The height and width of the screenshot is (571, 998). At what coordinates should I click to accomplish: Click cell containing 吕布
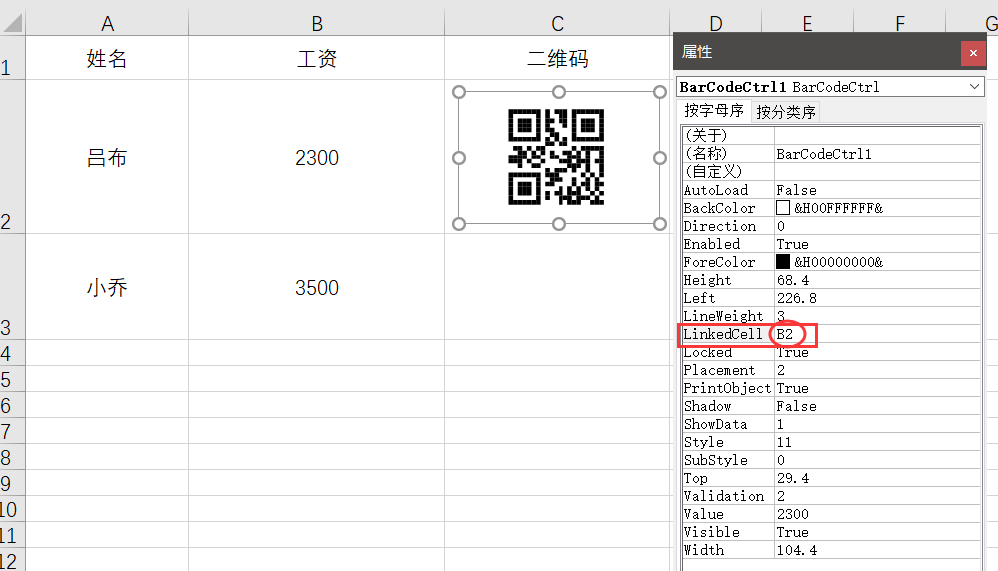click(x=107, y=157)
